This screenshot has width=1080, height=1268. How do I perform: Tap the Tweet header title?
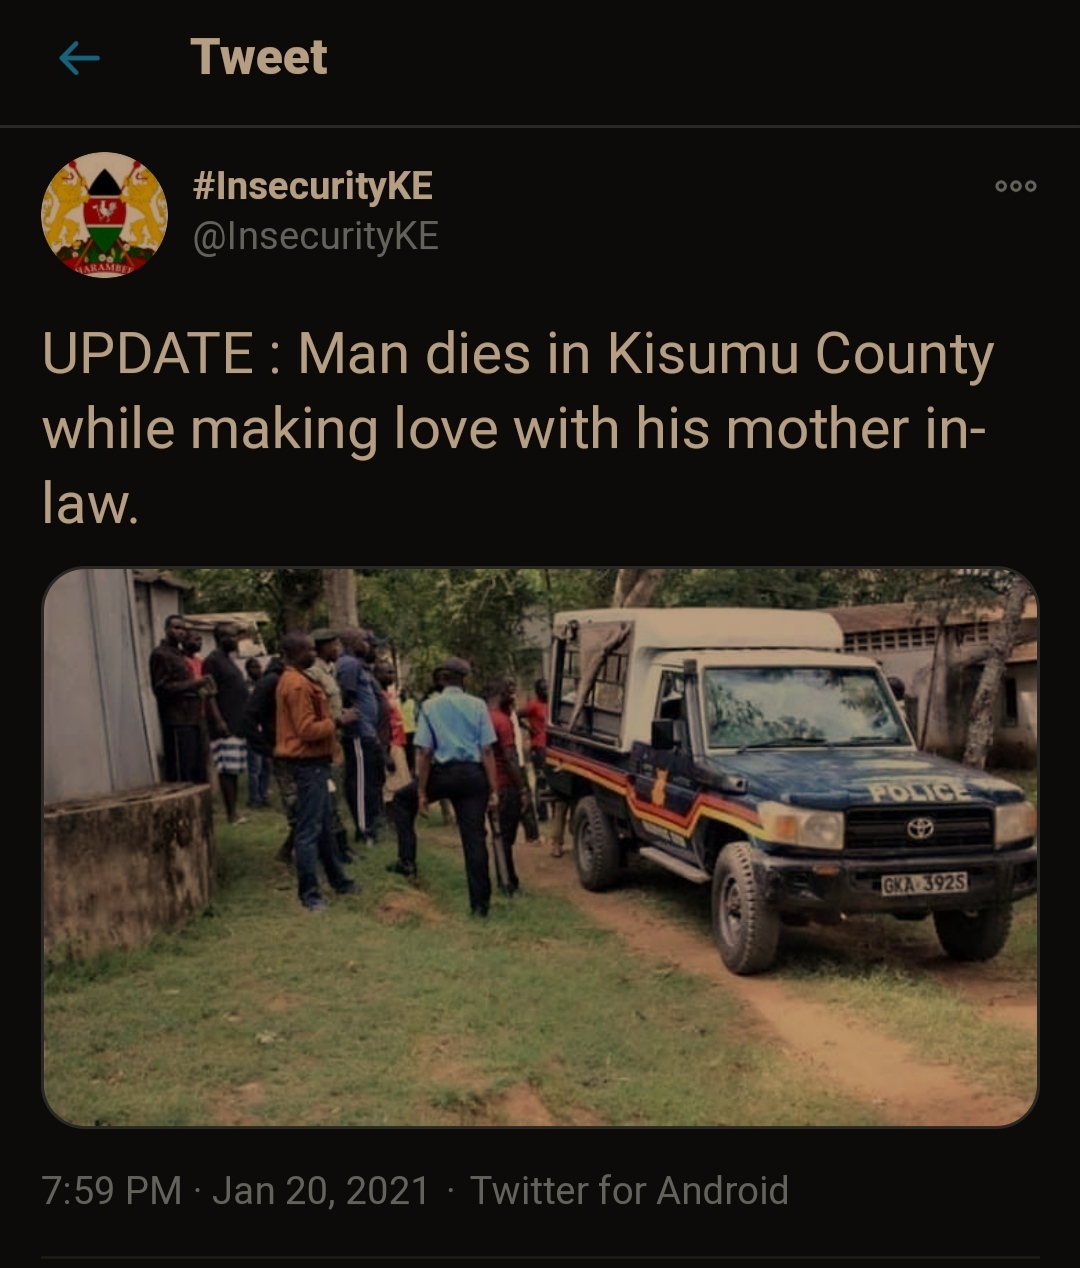tap(259, 57)
